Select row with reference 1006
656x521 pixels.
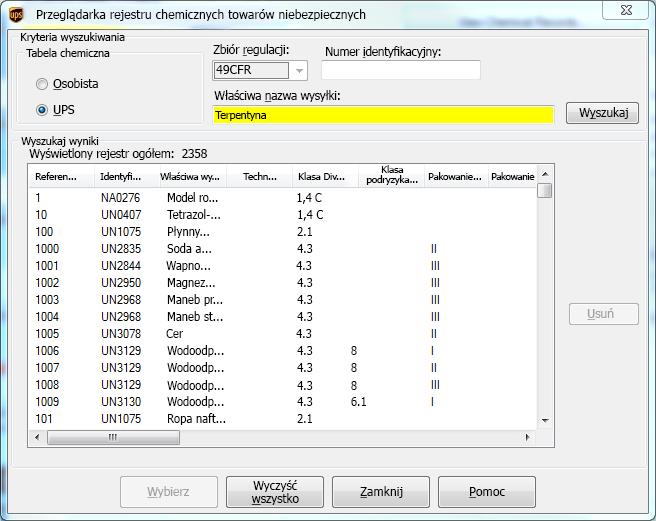click(x=283, y=351)
